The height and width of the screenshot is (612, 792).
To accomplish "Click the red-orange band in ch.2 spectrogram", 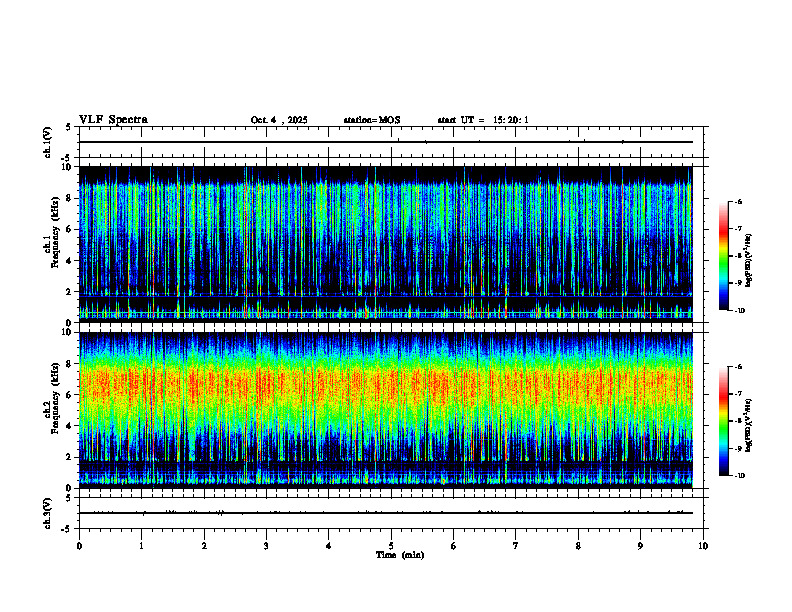I will tap(386, 386).
